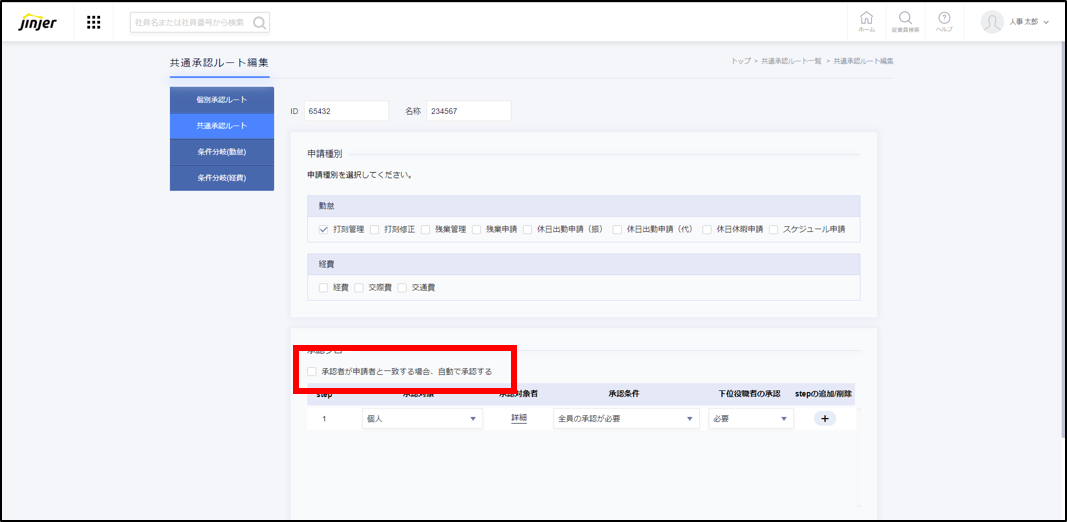This screenshot has height=522, width=1067.
Task: Click the magnifier icon in search box
Action: (259, 22)
